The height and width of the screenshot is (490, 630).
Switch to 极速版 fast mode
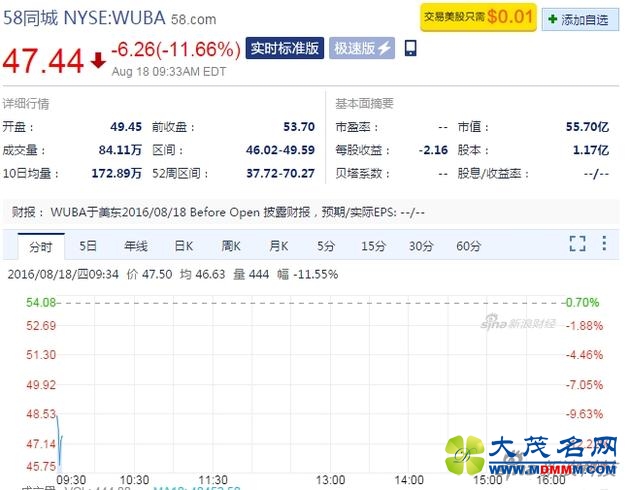362,48
